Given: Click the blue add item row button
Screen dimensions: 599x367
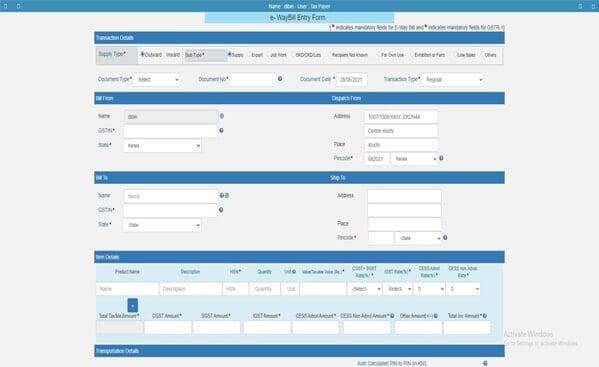Looking at the screenshot, I should point(133,306).
